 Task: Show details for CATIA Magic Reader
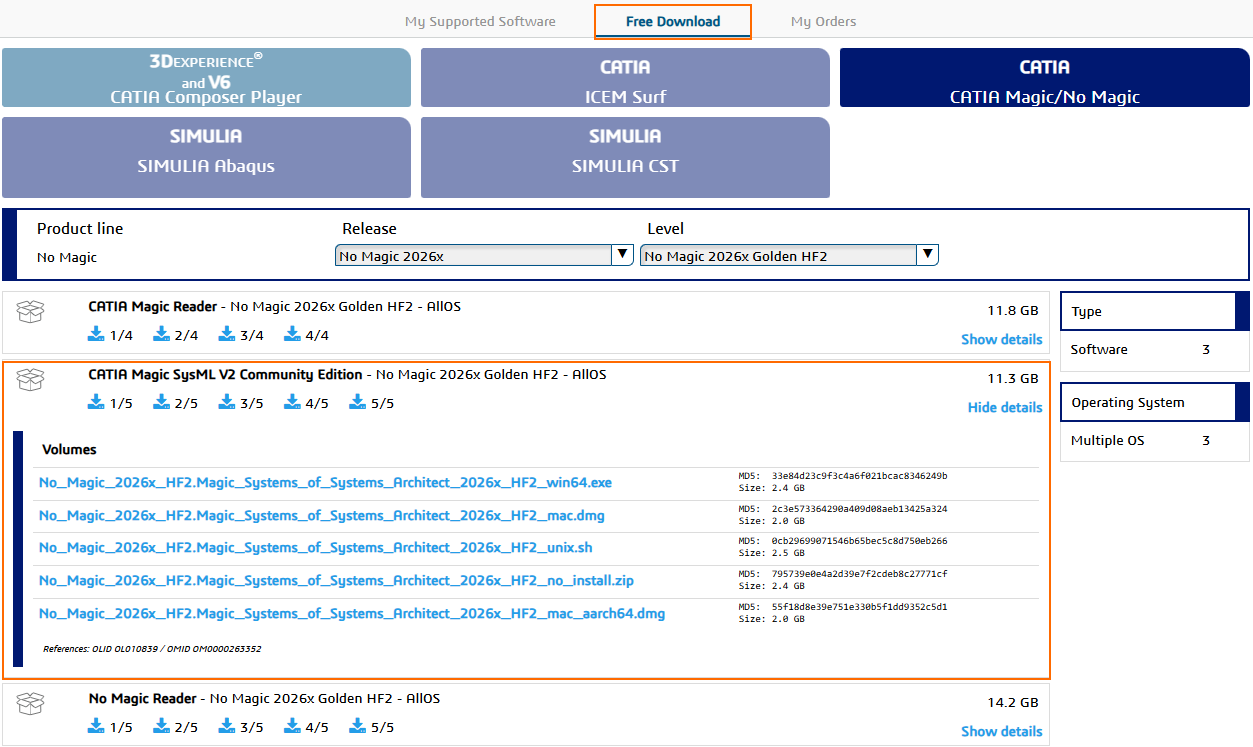point(1001,339)
